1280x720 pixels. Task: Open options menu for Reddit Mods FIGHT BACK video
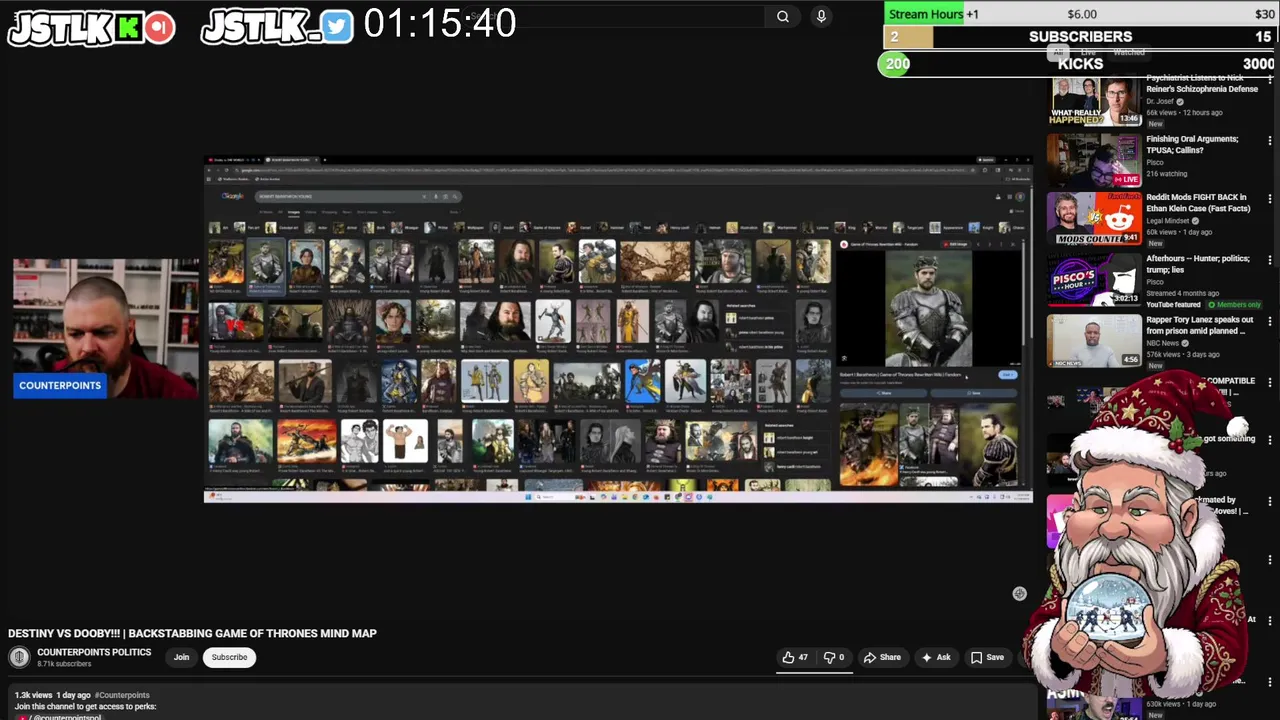pyautogui.click(x=1270, y=200)
